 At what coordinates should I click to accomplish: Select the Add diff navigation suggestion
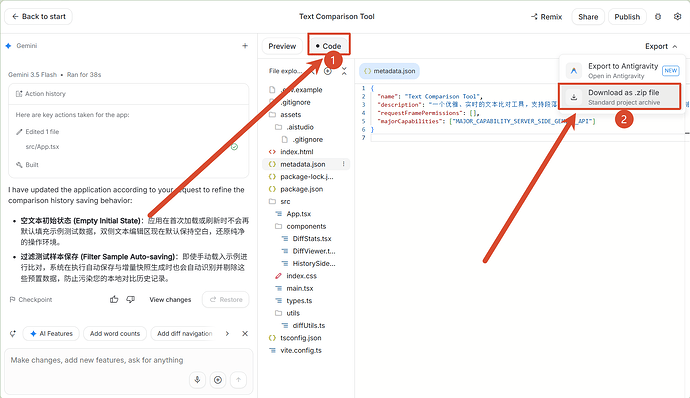[x=185, y=334]
